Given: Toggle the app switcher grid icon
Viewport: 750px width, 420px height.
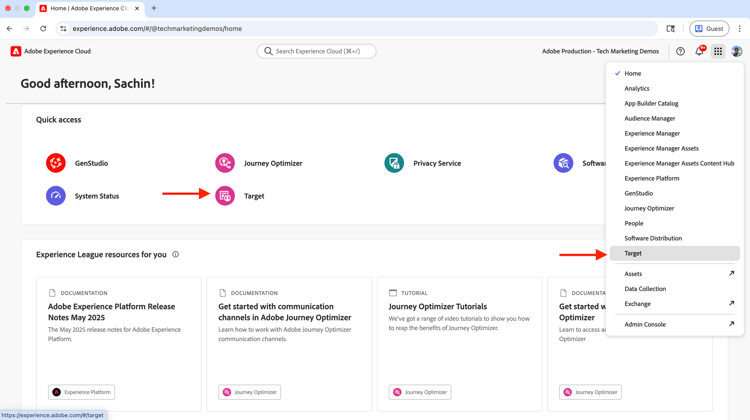Looking at the screenshot, I should [x=718, y=51].
